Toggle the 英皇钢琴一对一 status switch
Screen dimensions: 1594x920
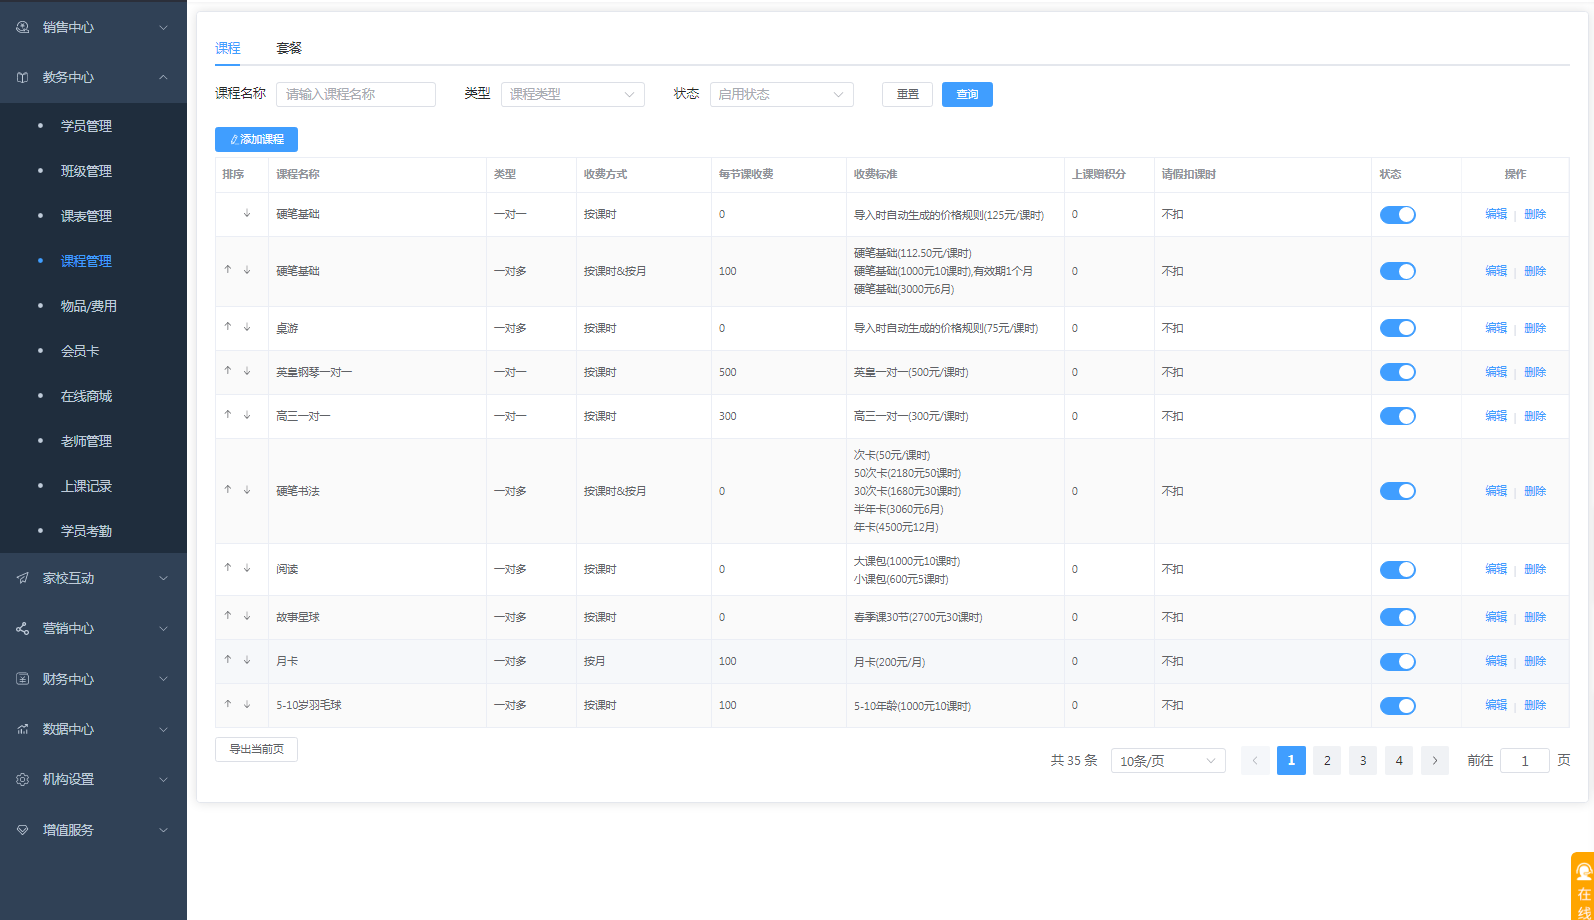1398,372
